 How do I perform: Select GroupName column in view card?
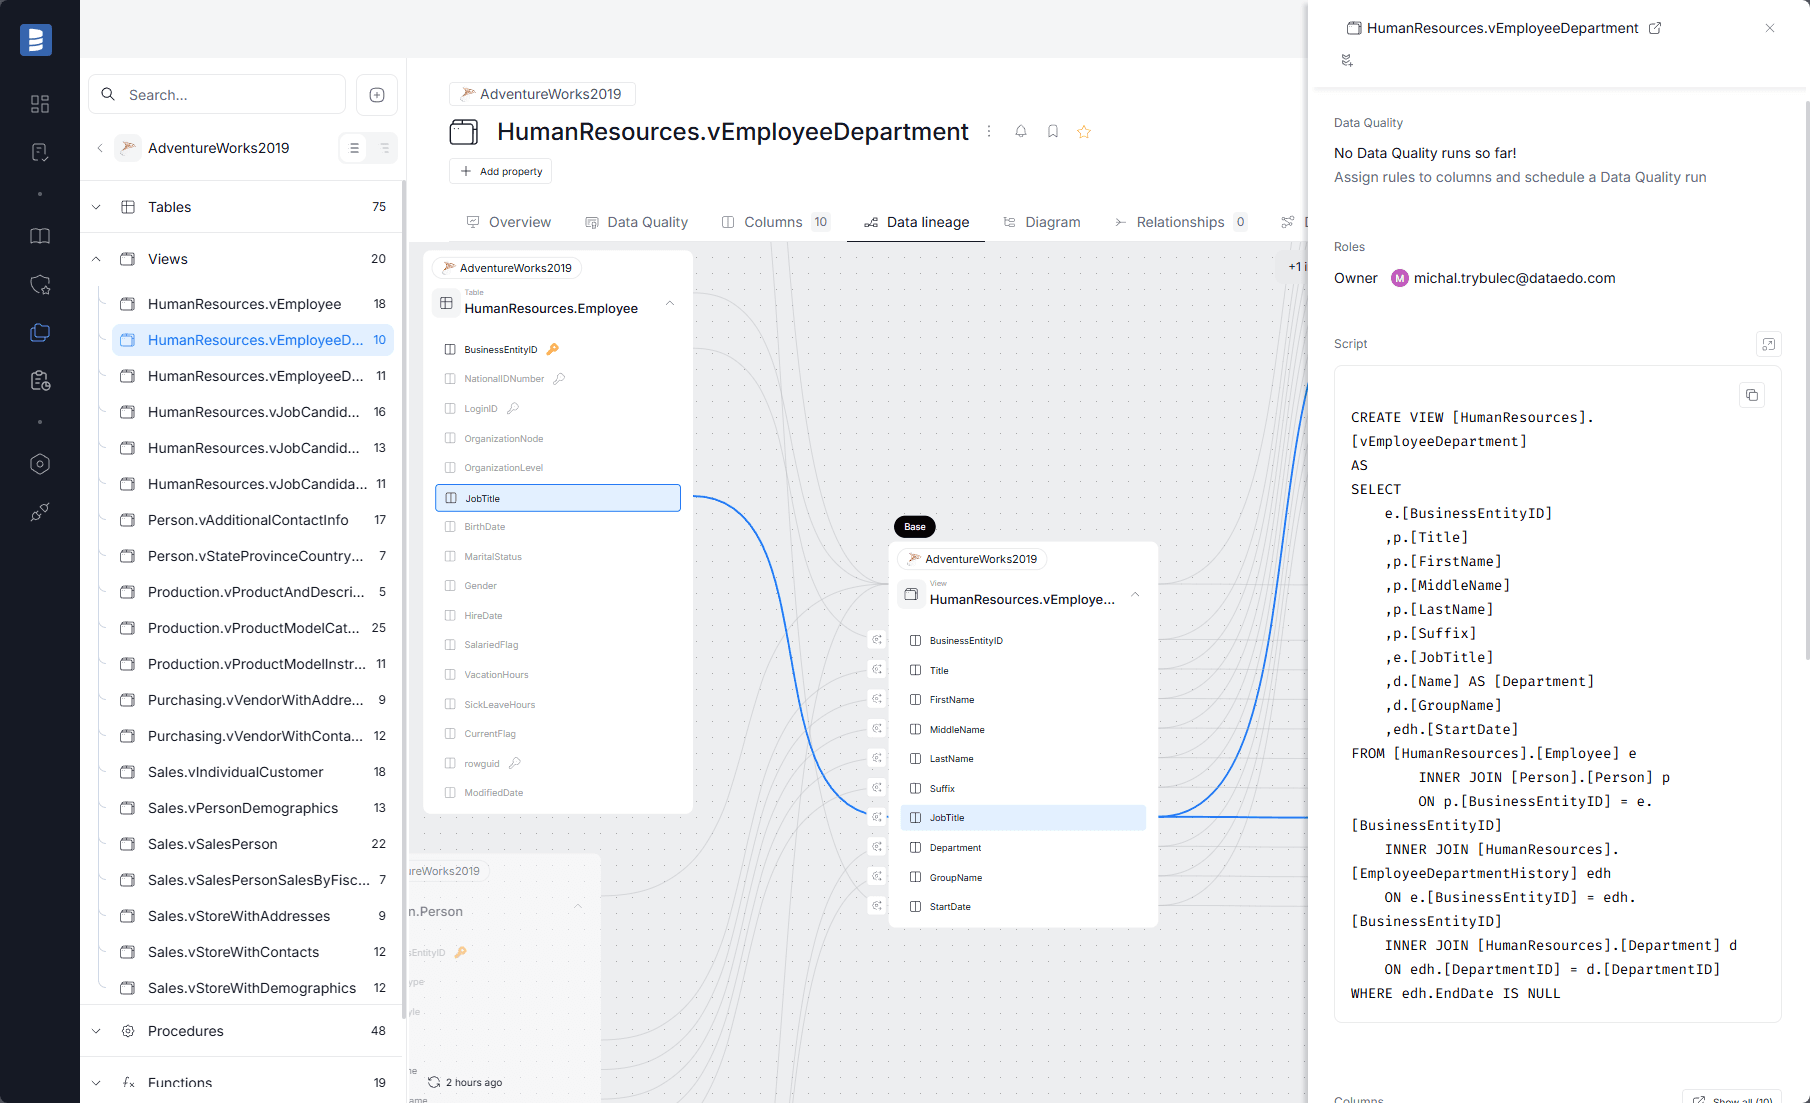point(1023,877)
